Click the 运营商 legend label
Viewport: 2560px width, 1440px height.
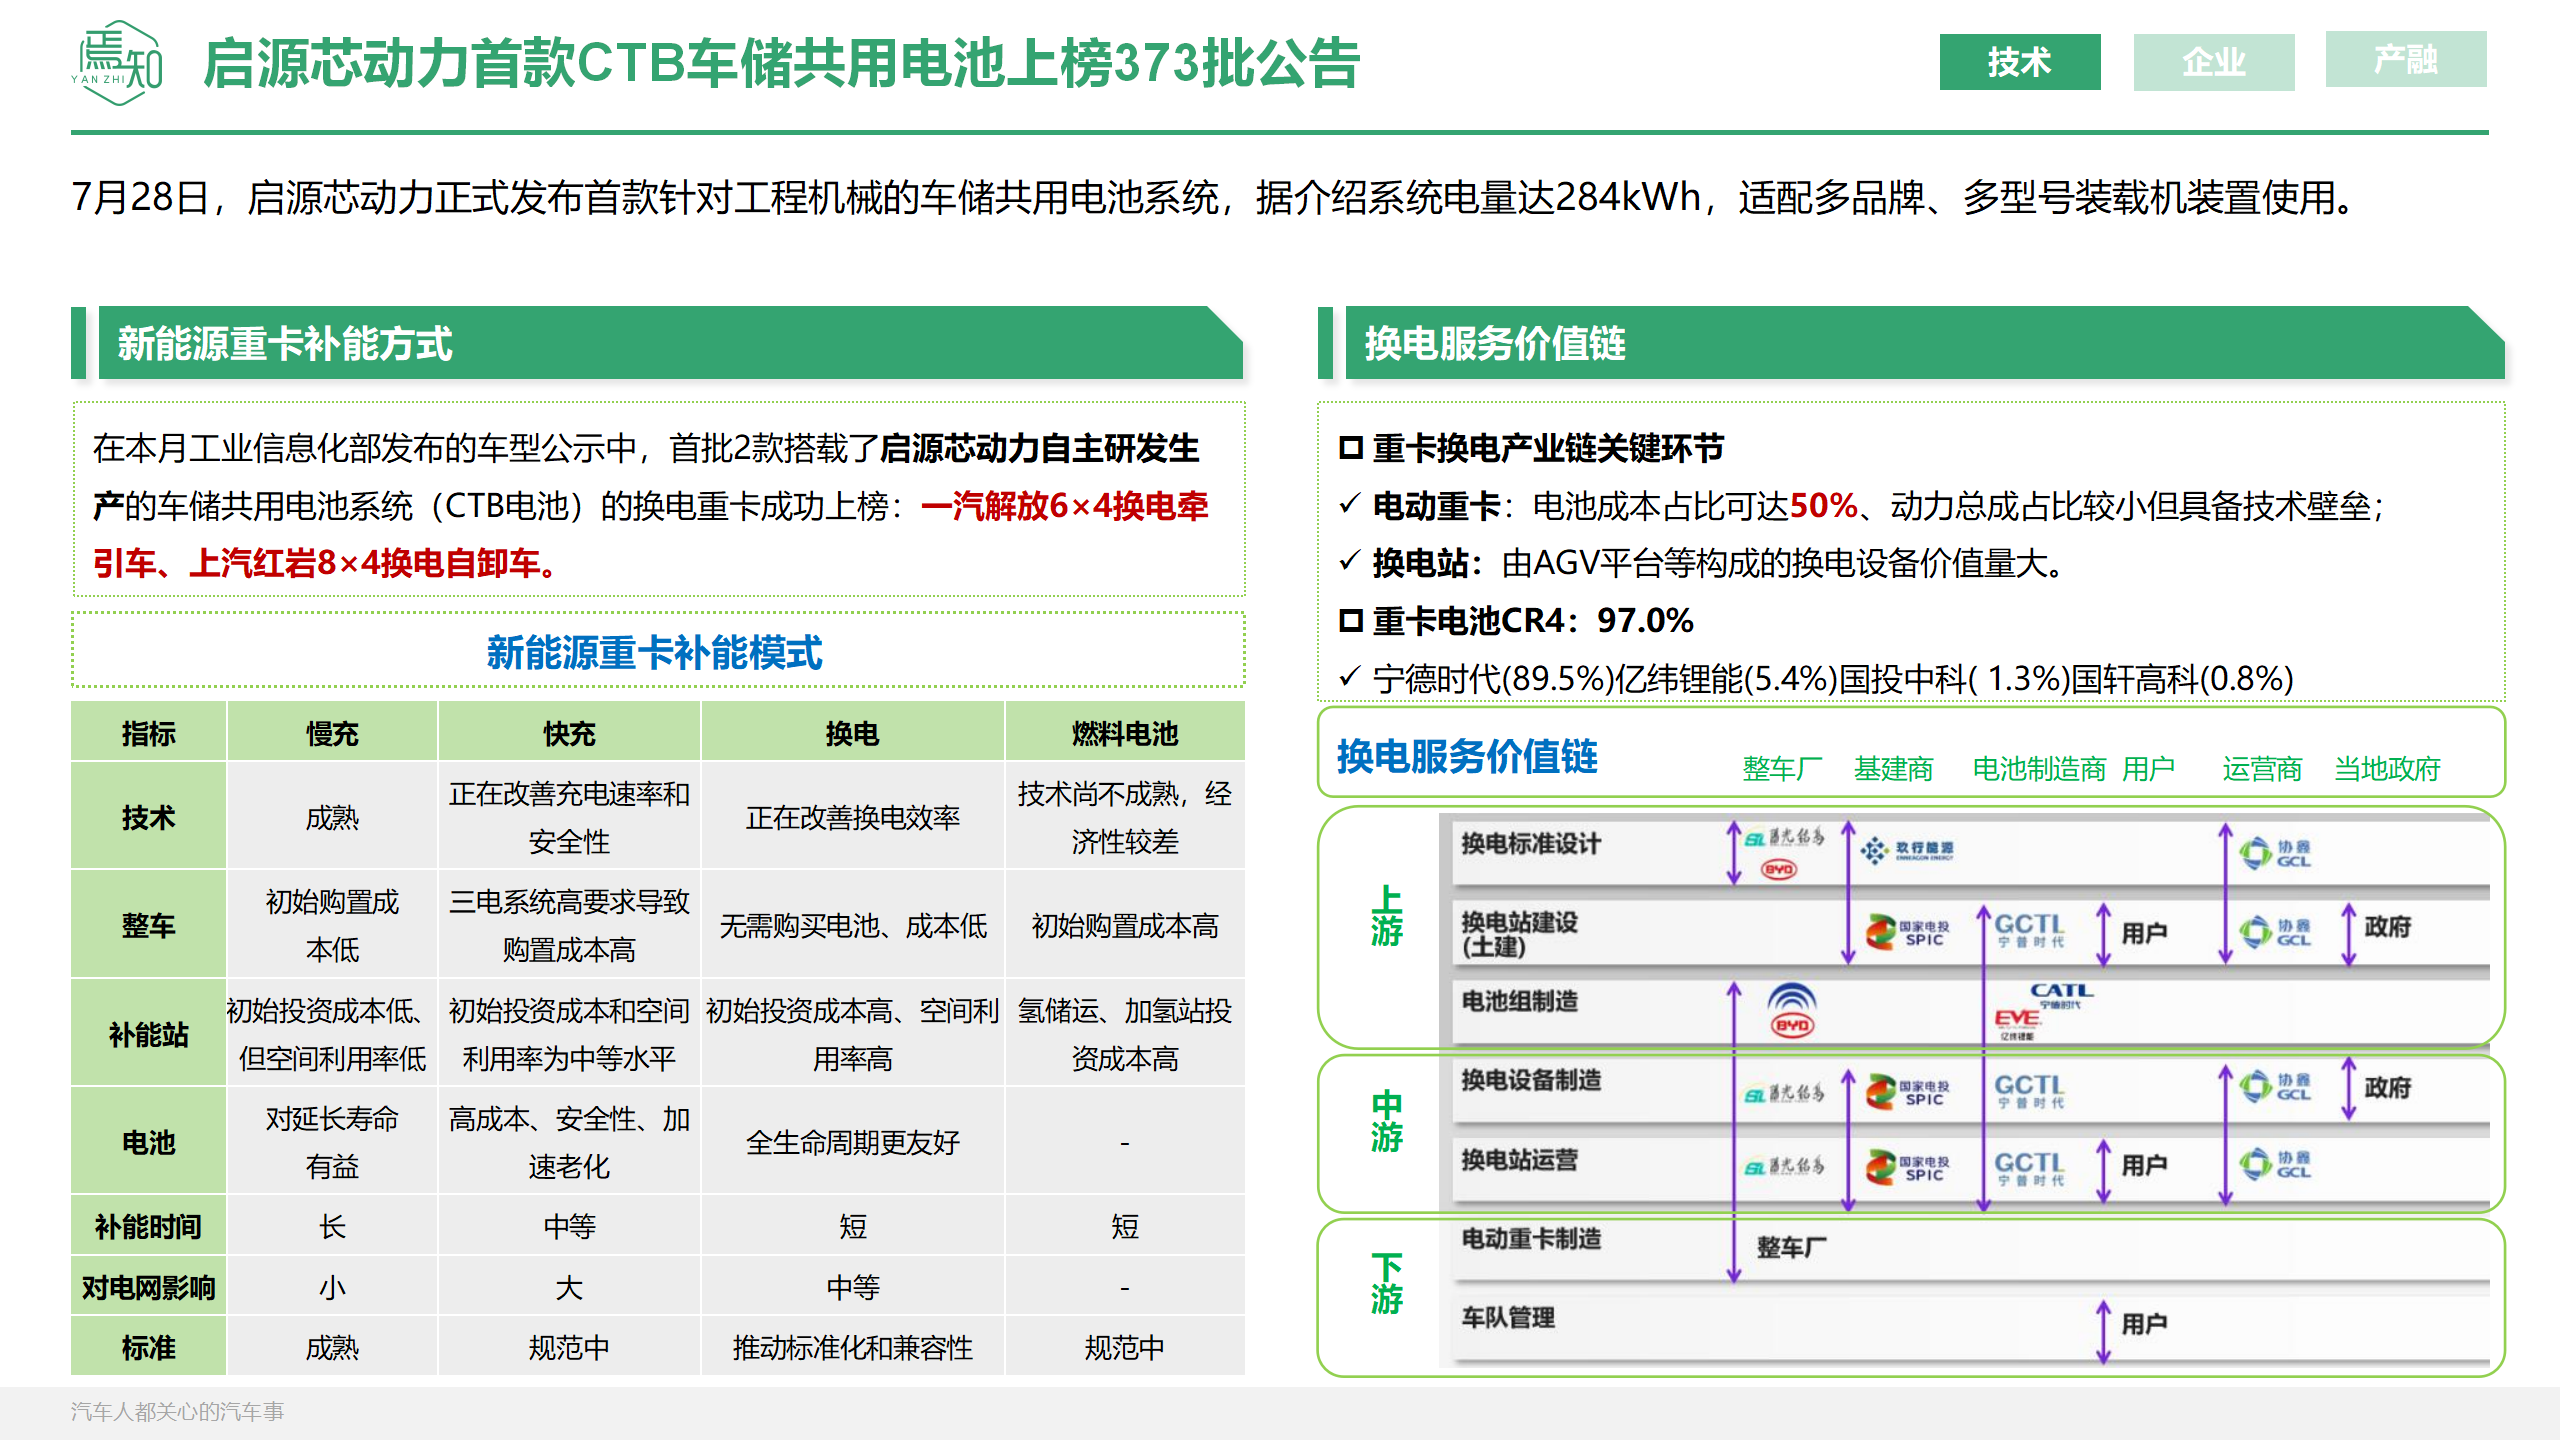pos(2262,768)
